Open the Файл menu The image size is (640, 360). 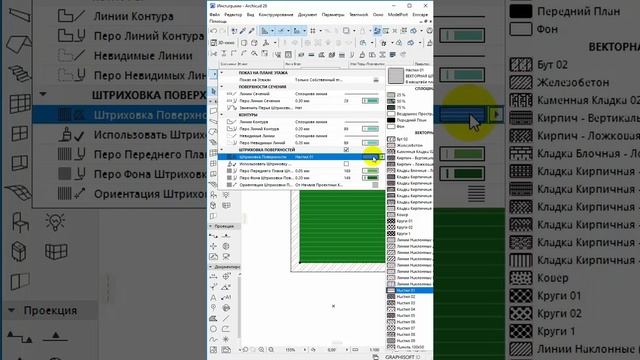pyautogui.click(x=214, y=15)
